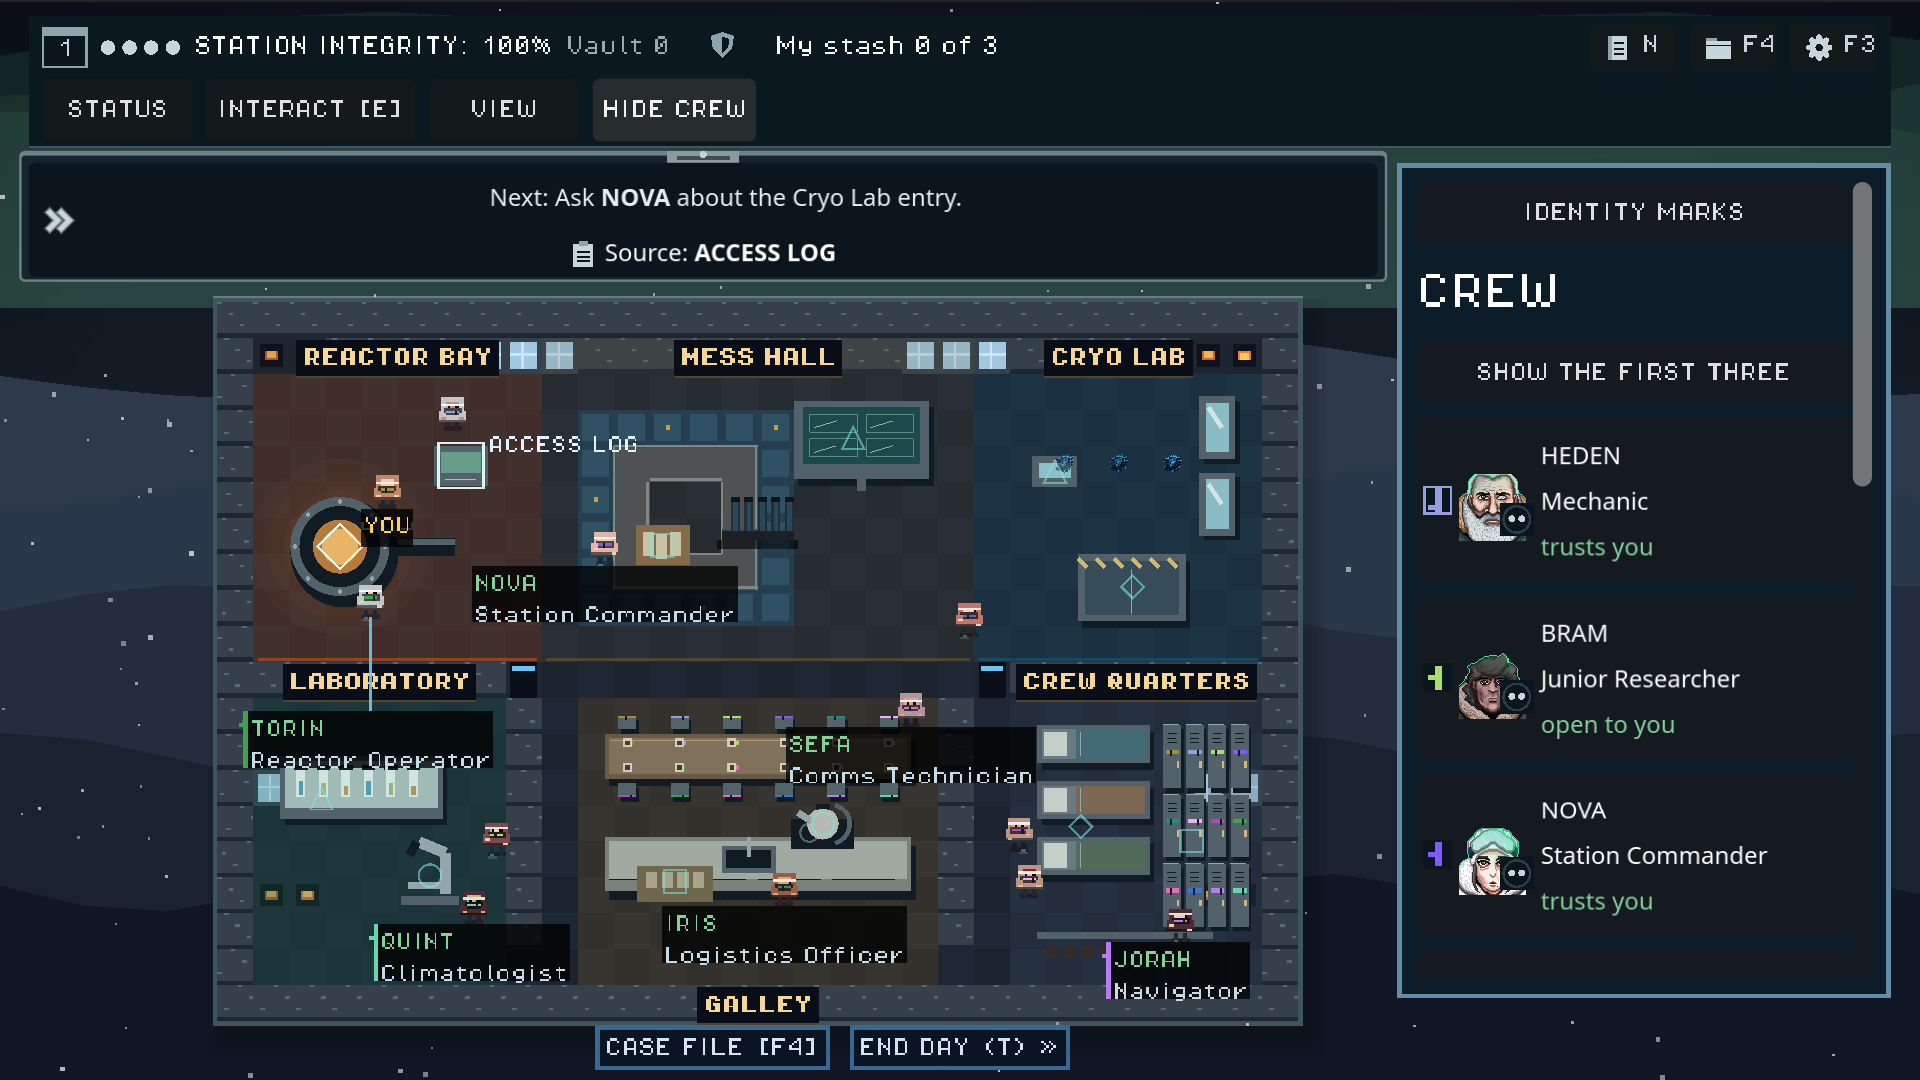This screenshot has height=1080, width=1920.
Task: Select Heden's portrait in crew list
Action: (1492, 507)
